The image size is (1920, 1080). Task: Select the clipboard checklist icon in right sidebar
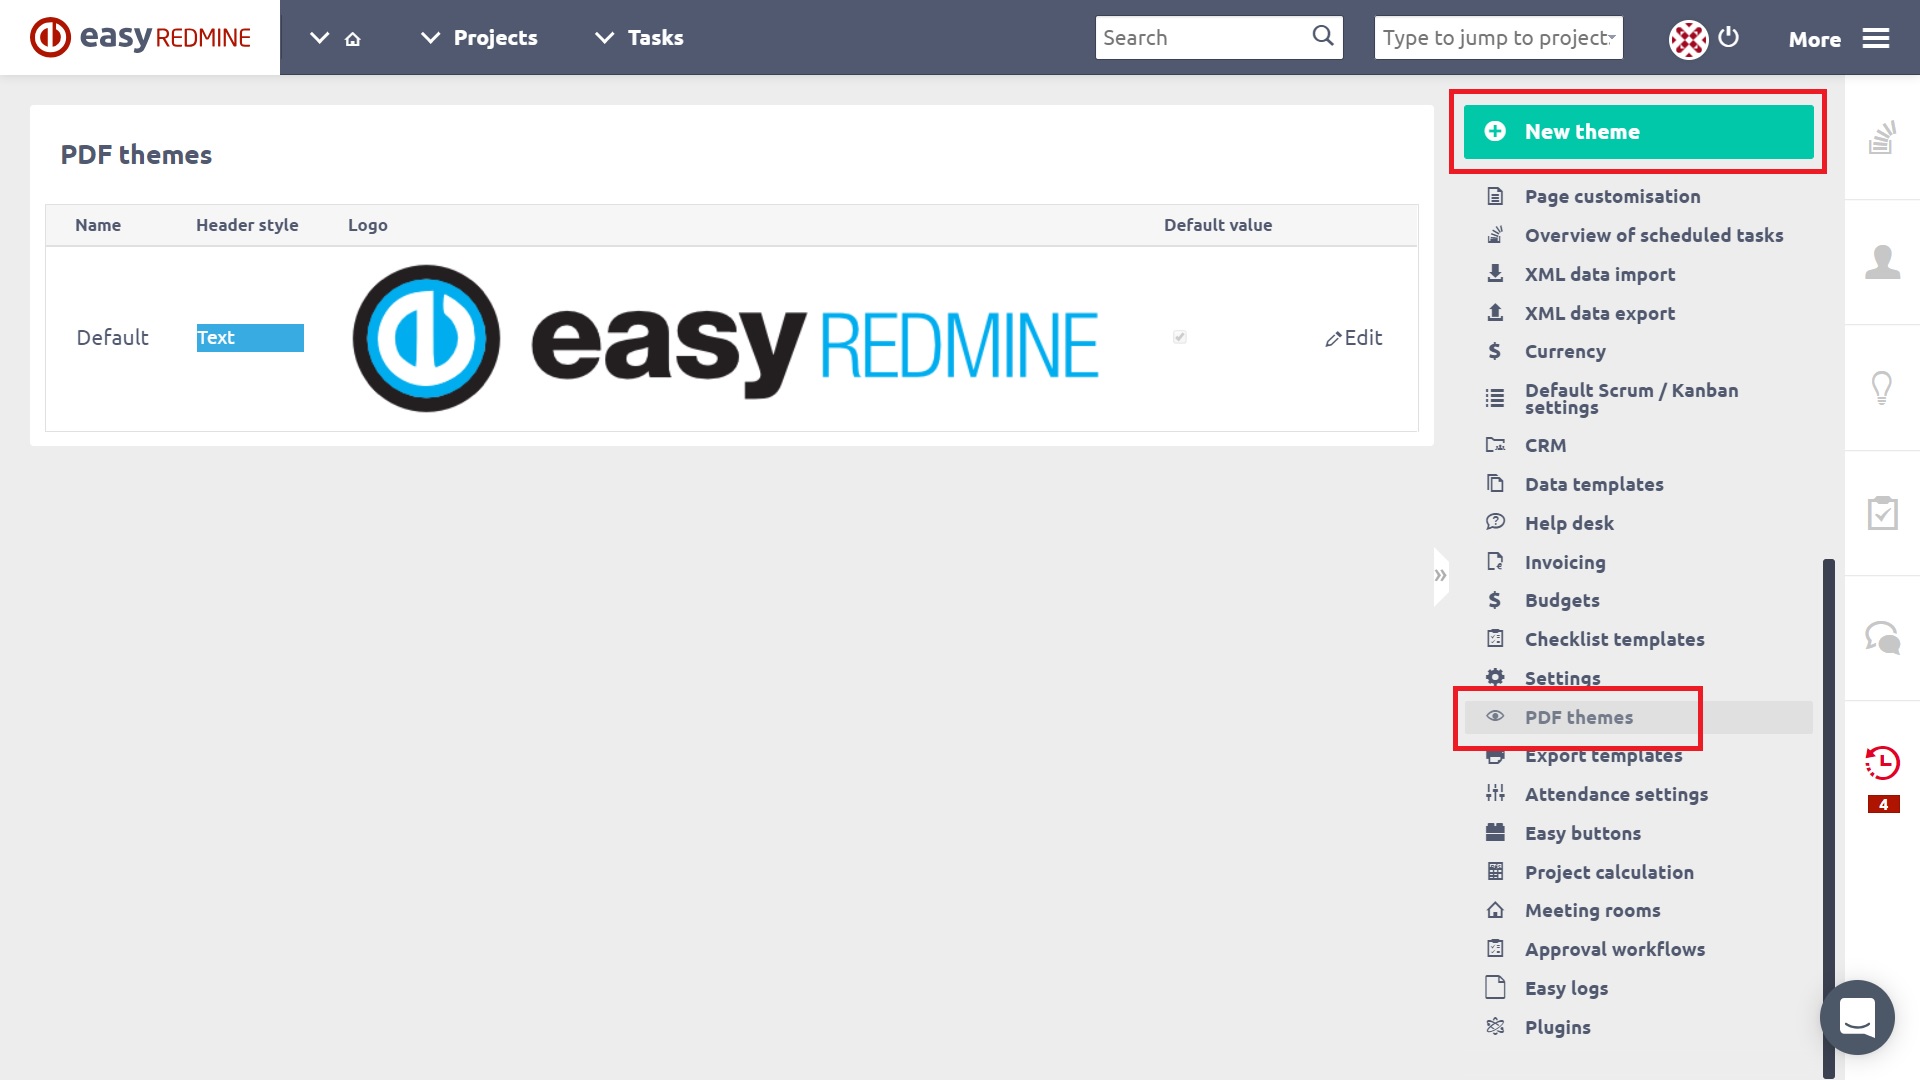(1884, 513)
